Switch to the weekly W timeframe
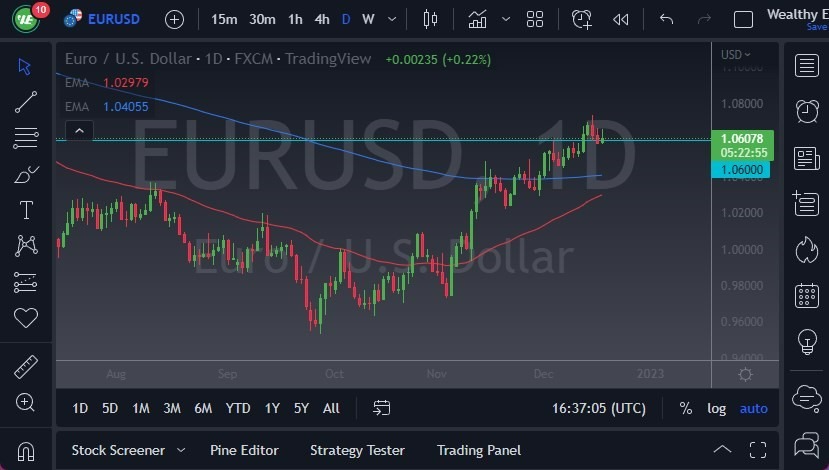Screen dimensions: 829x470 click(x=368, y=20)
